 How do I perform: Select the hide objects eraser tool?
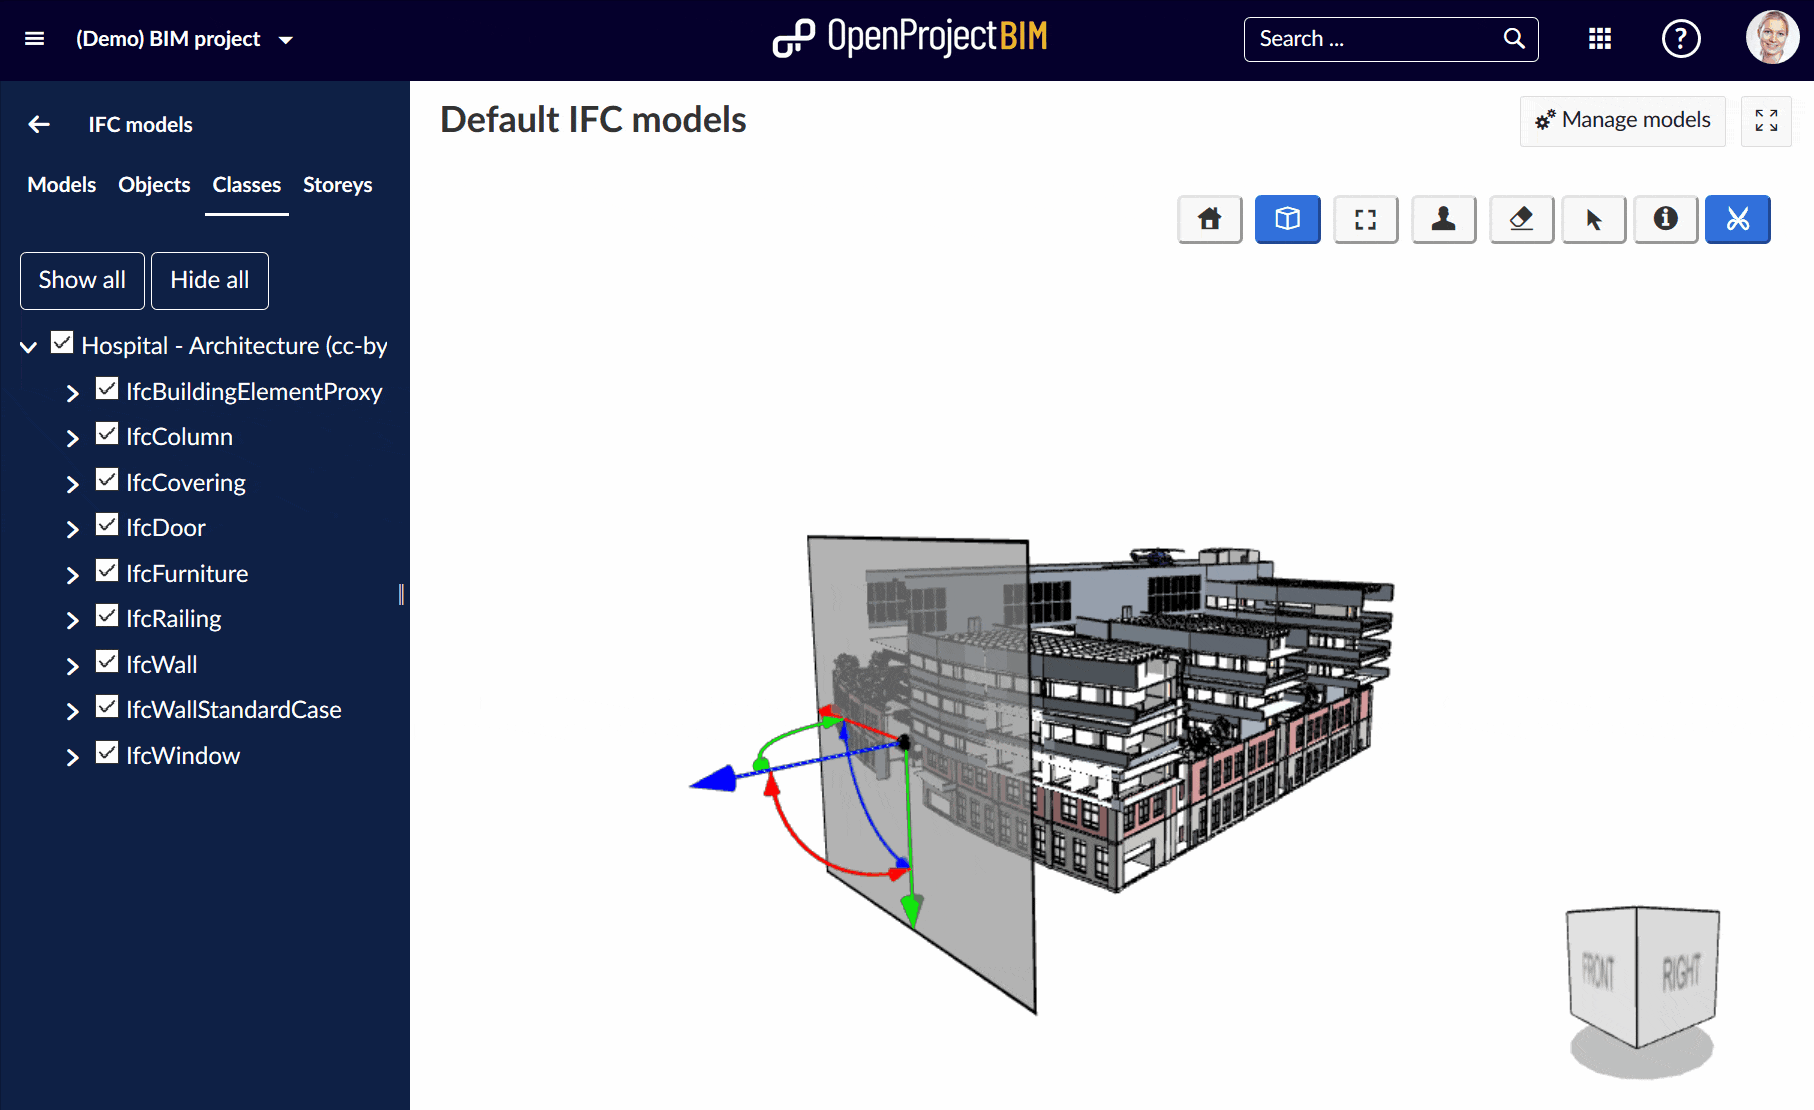1521,219
